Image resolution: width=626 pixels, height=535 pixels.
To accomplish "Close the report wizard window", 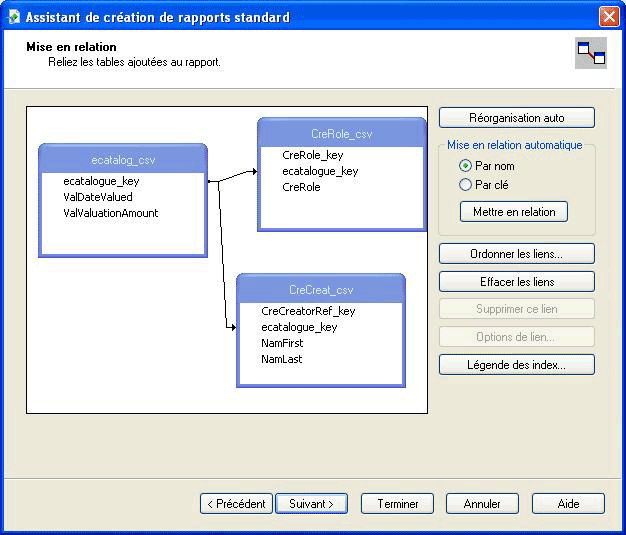I will click(x=608, y=17).
